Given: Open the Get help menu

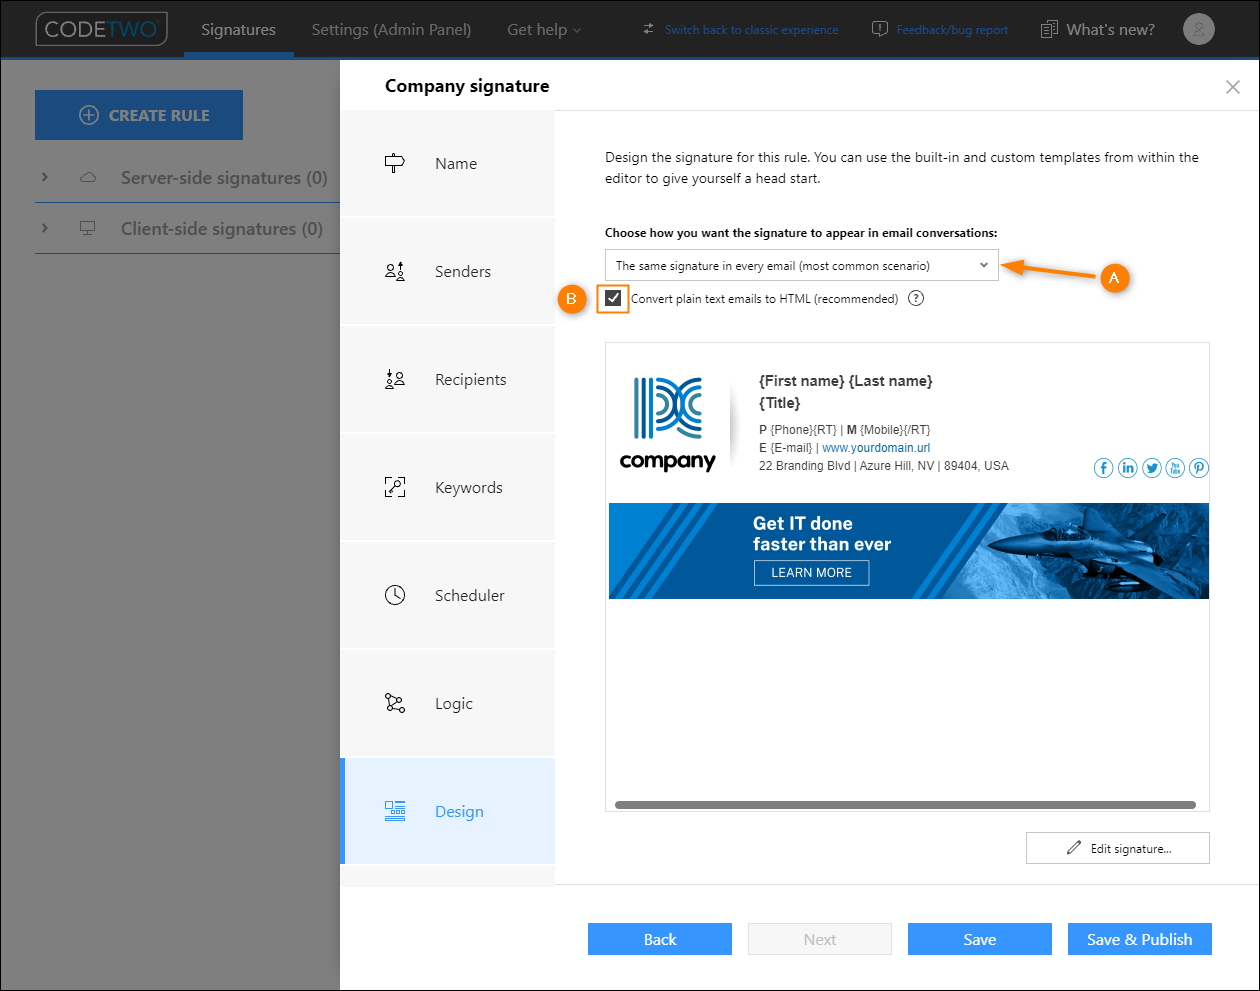Looking at the screenshot, I should (x=543, y=29).
